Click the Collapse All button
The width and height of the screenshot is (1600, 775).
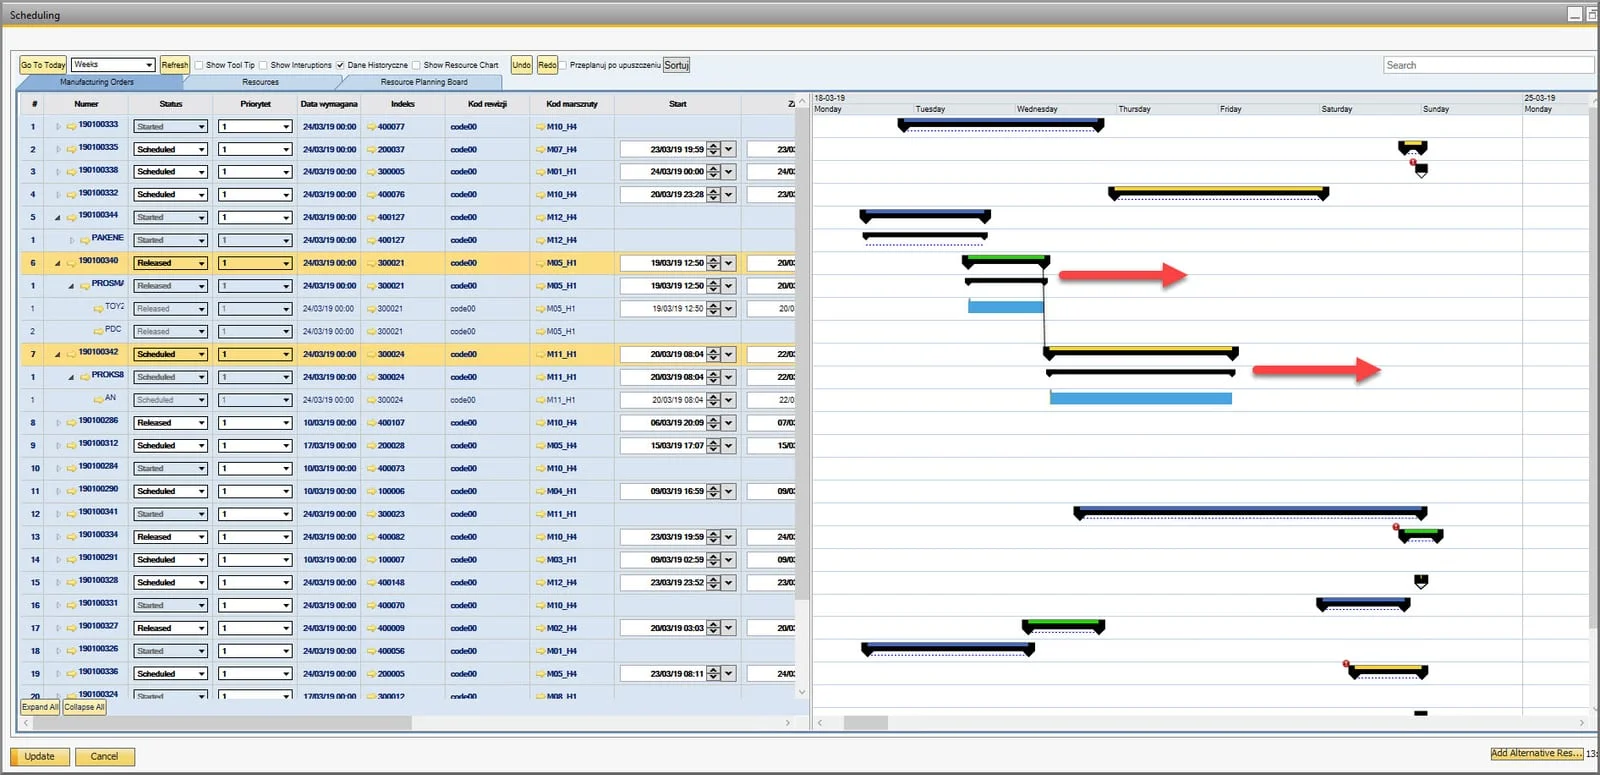(85, 707)
